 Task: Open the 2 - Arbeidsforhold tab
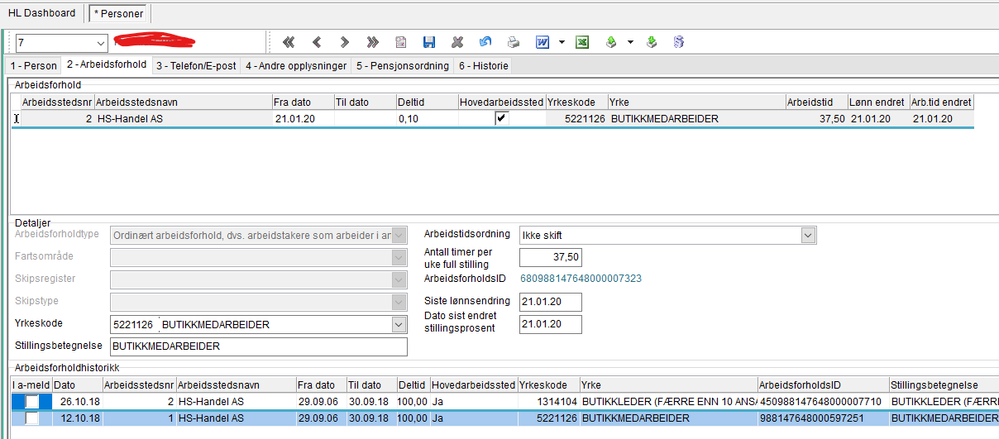point(107,65)
